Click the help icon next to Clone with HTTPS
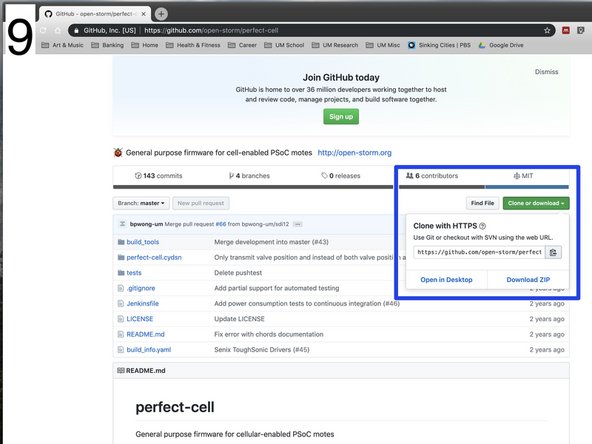The width and height of the screenshot is (592, 444). [x=482, y=226]
